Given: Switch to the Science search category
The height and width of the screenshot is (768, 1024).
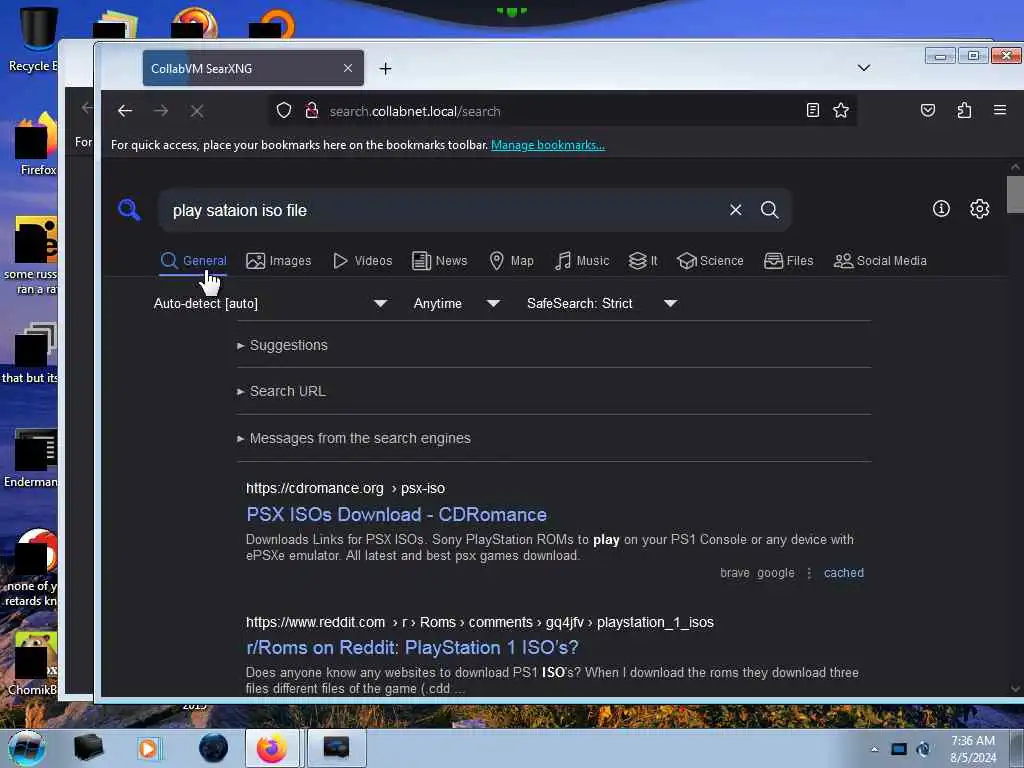Looking at the screenshot, I should [710, 261].
